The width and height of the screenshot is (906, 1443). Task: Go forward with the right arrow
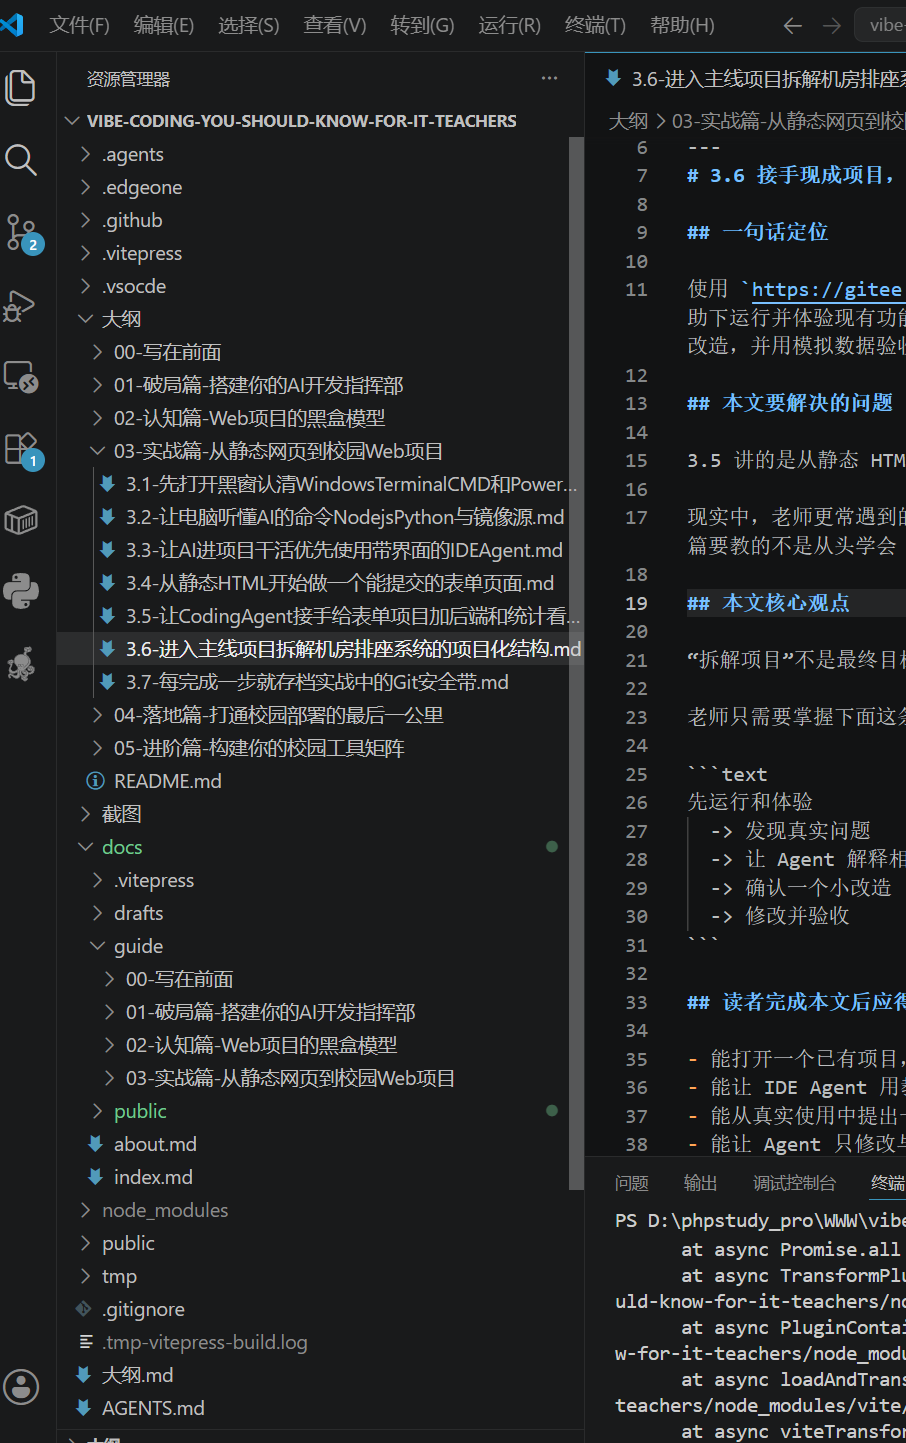(x=832, y=25)
